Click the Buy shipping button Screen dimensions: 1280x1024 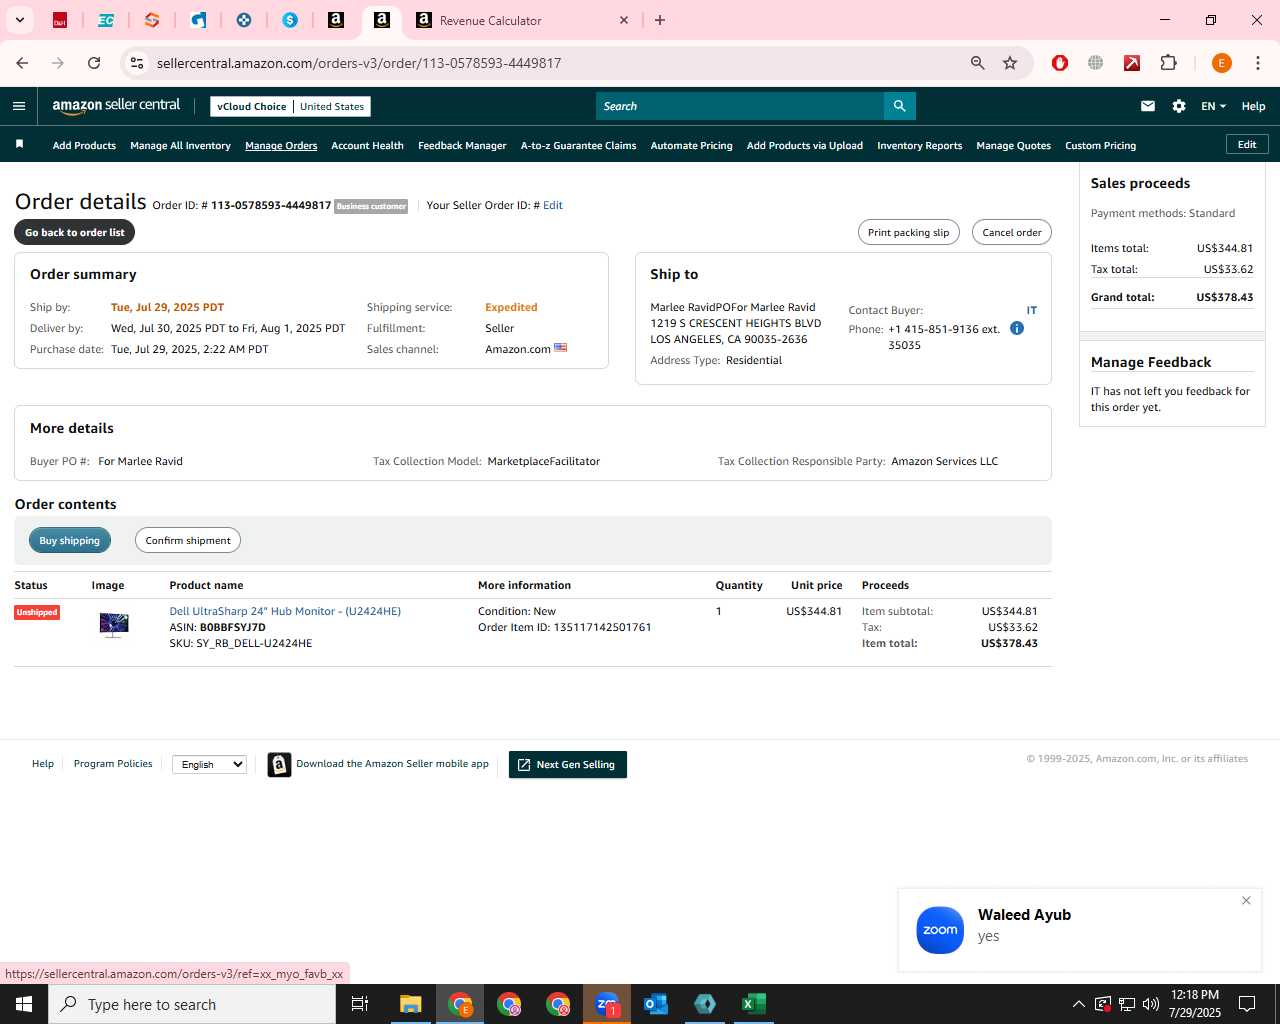pyautogui.click(x=69, y=540)
